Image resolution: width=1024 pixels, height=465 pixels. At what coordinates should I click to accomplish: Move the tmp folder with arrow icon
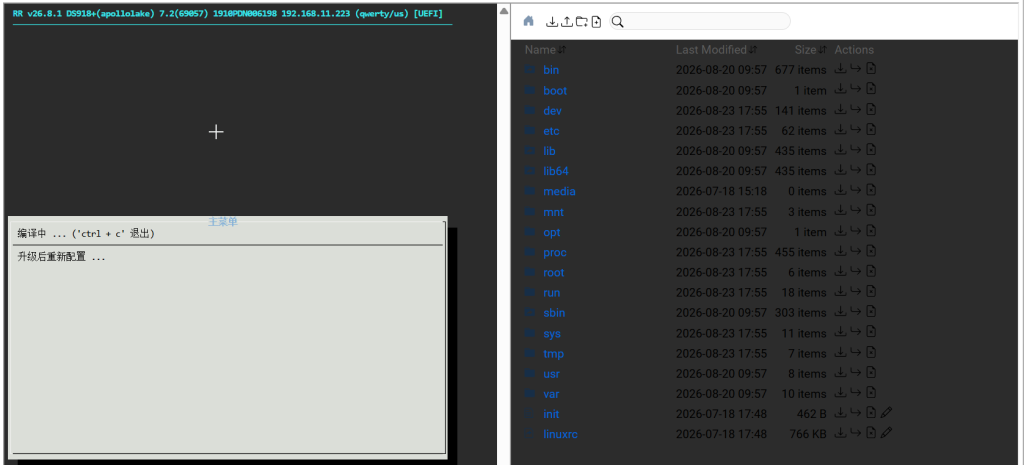tap(856, 352)
